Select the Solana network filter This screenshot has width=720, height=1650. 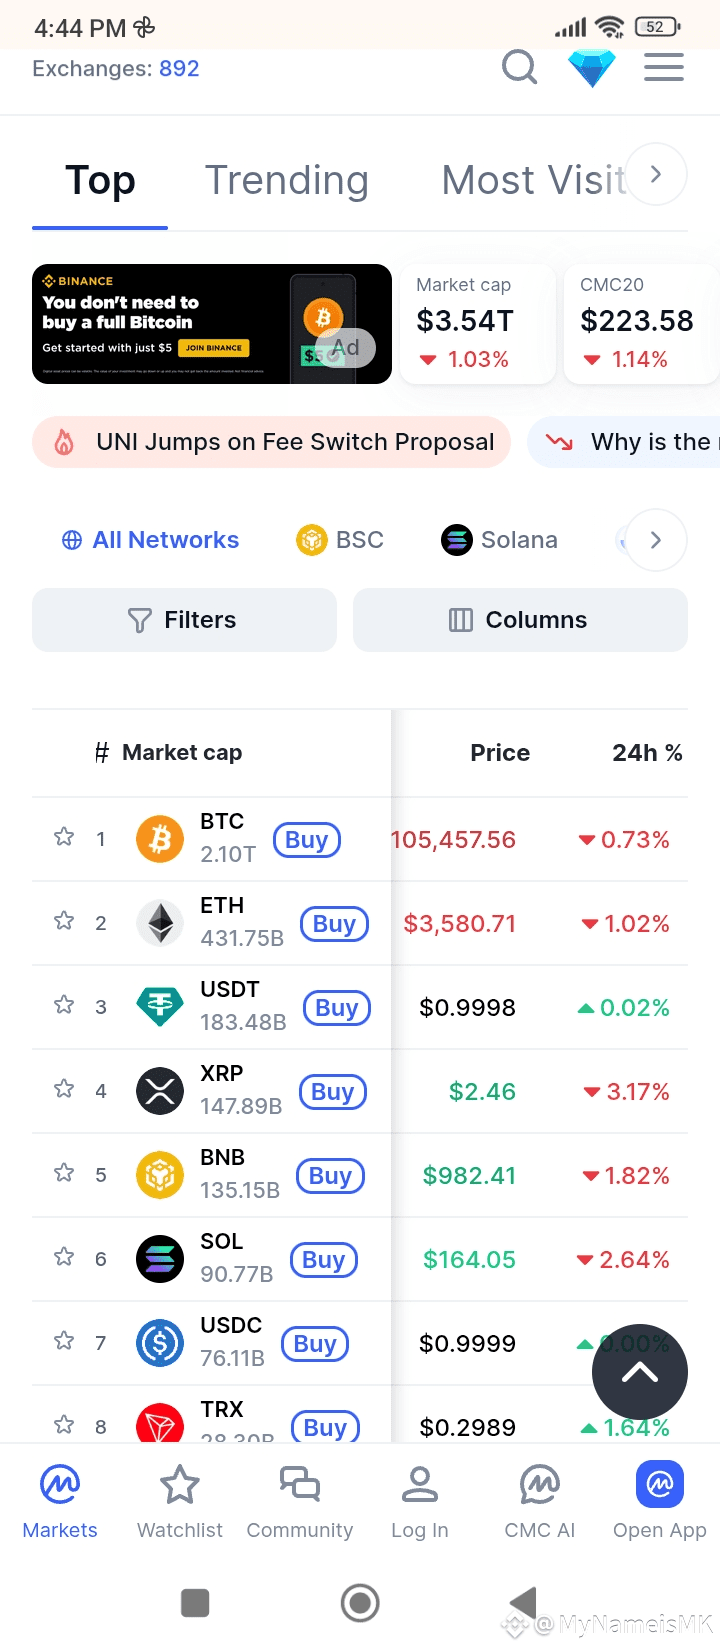(500, 540)
